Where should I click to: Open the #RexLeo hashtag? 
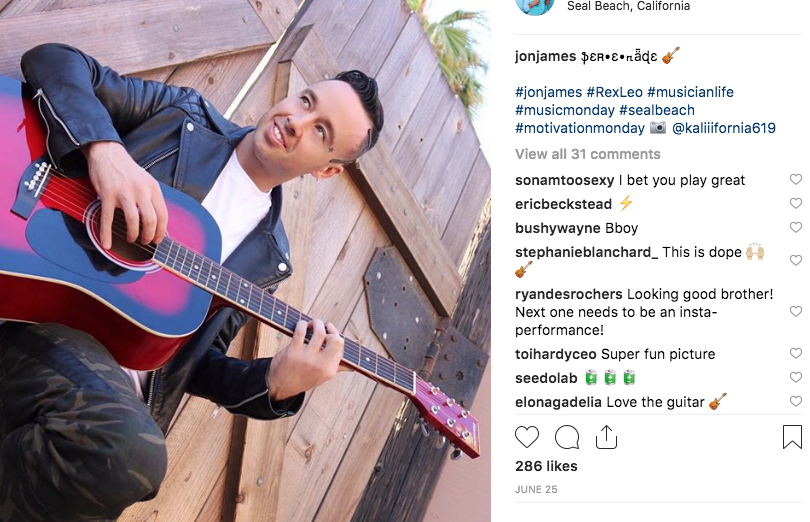614,92
